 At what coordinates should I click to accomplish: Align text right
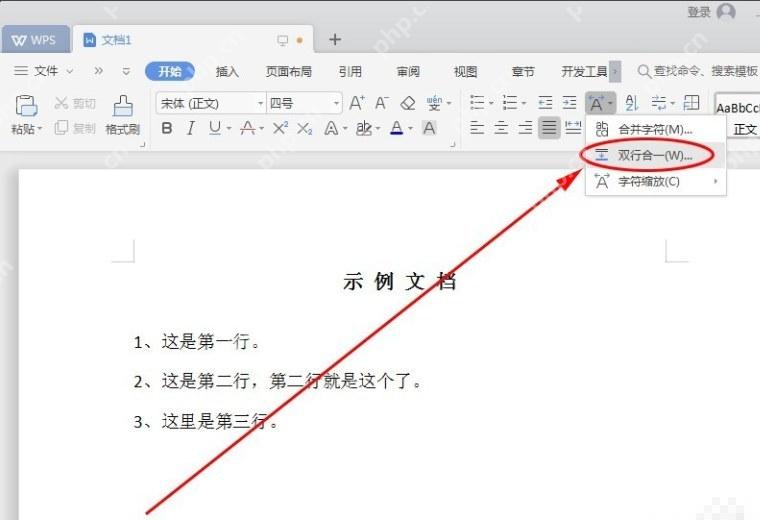pyautogui.click(x=525, y=128)
